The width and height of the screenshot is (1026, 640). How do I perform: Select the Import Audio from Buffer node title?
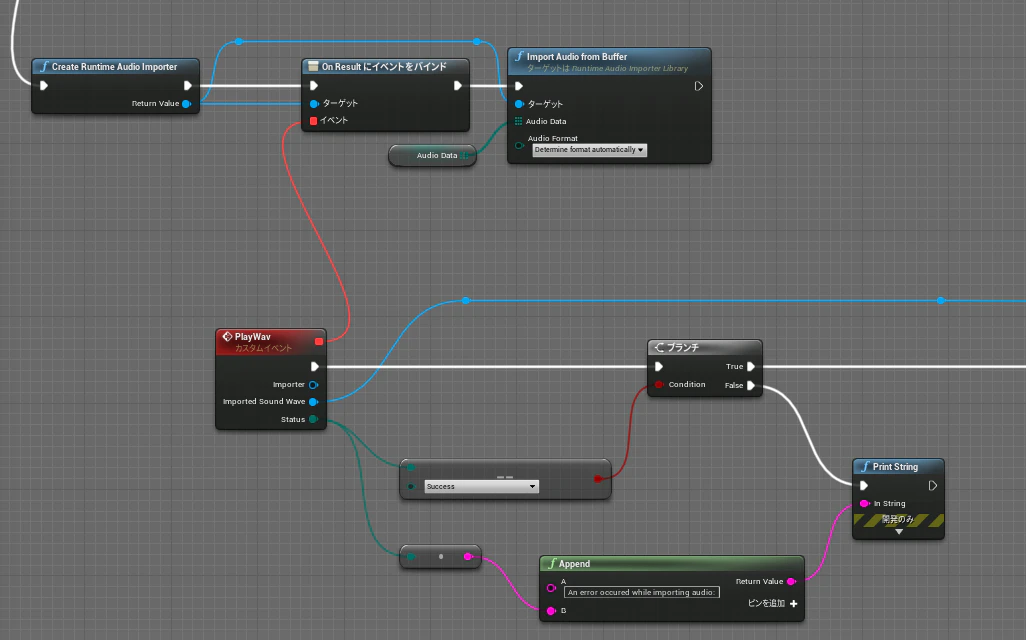click(x=577, y=57)
